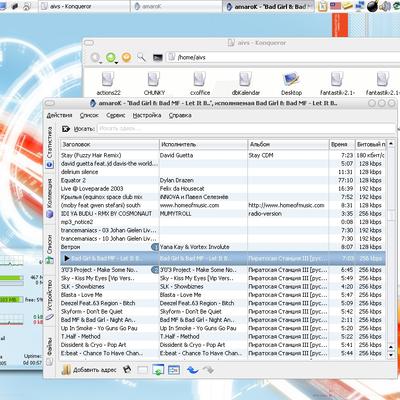The image size is (400, 400).
Task: Select the Sky - Kiss My Eyes track
Action: (x=223, y=278)
